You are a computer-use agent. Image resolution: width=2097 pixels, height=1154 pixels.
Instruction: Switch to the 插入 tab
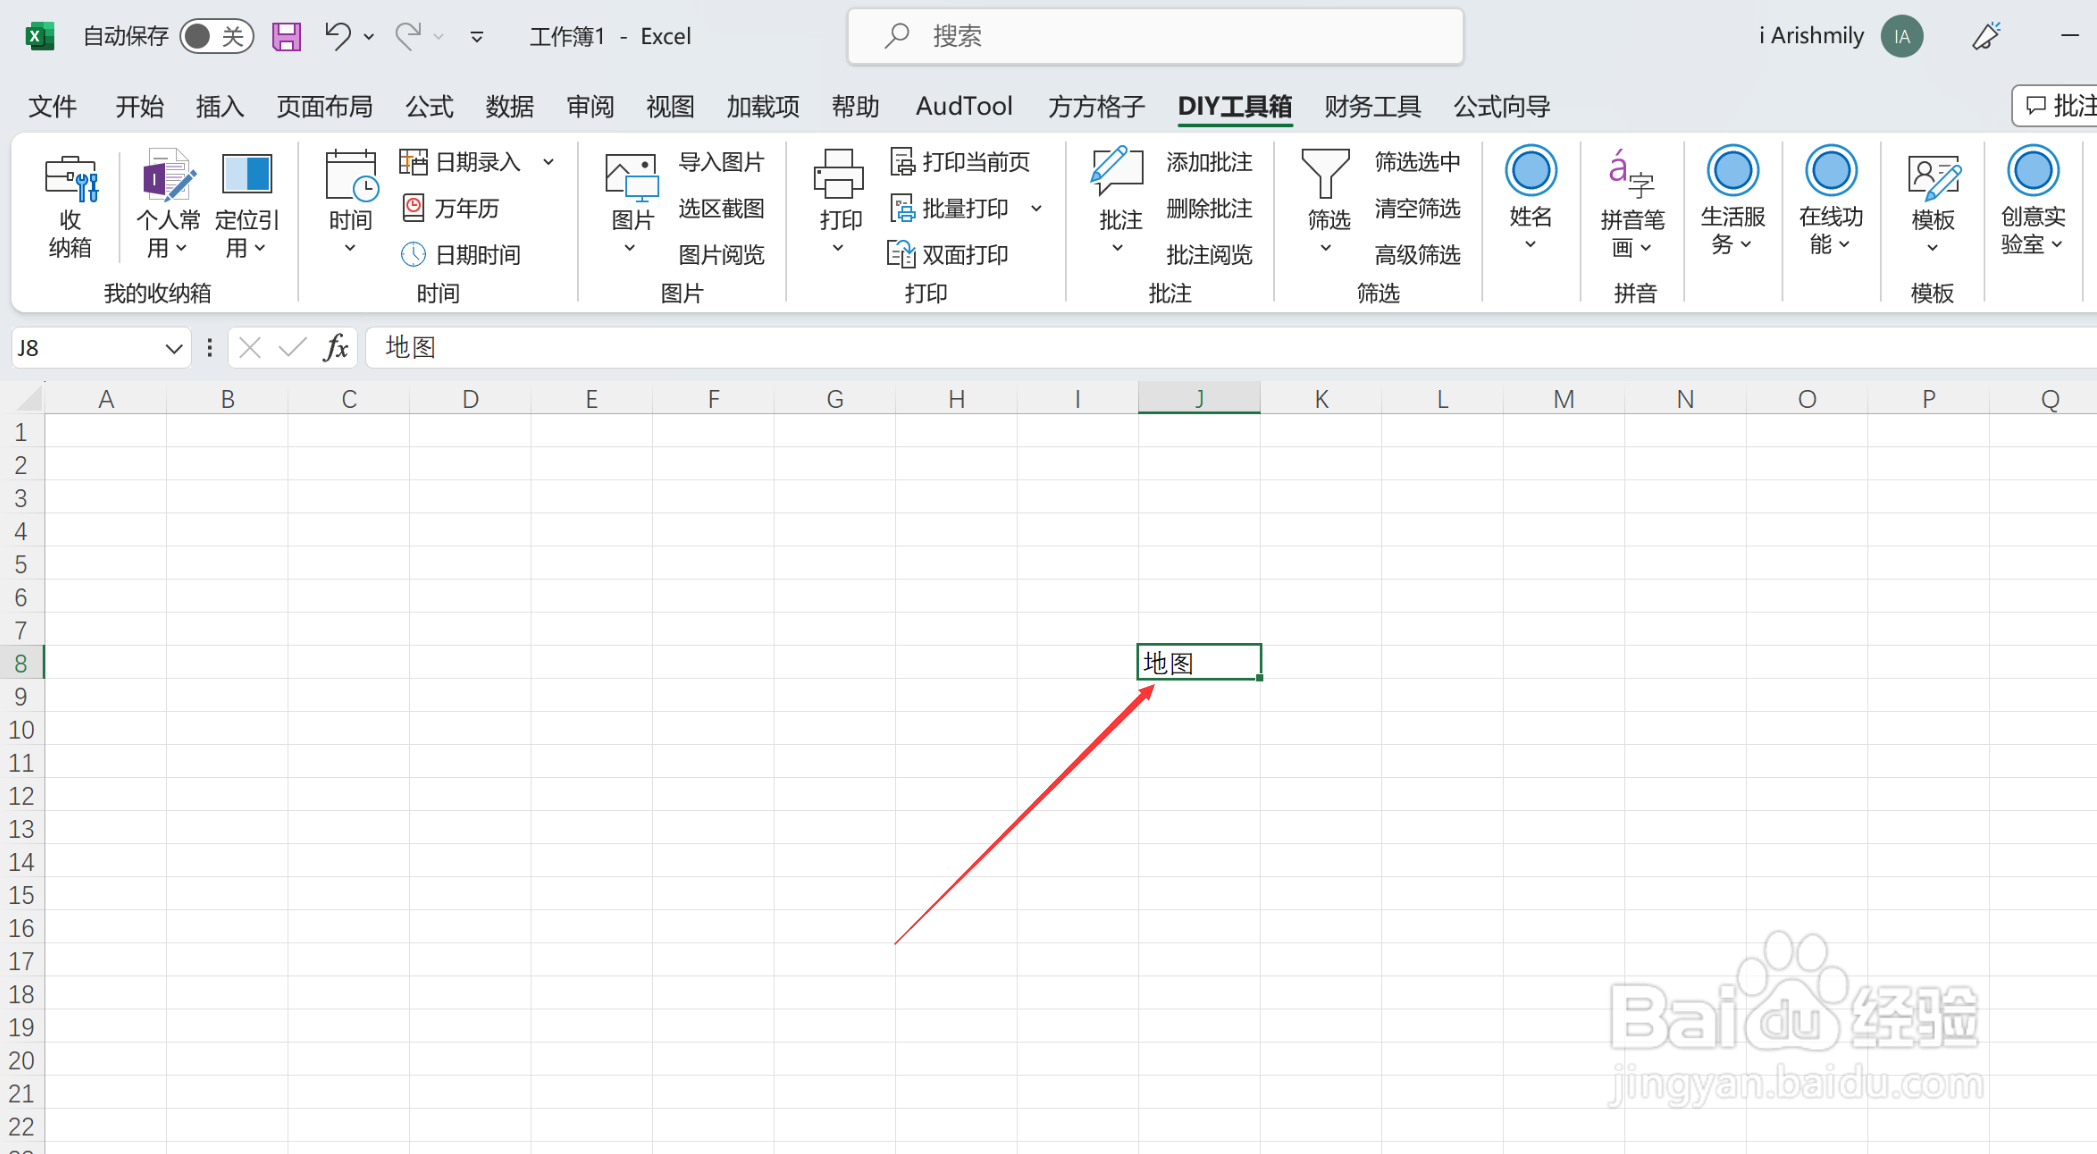pyautogui.click(x=220, y=106)
